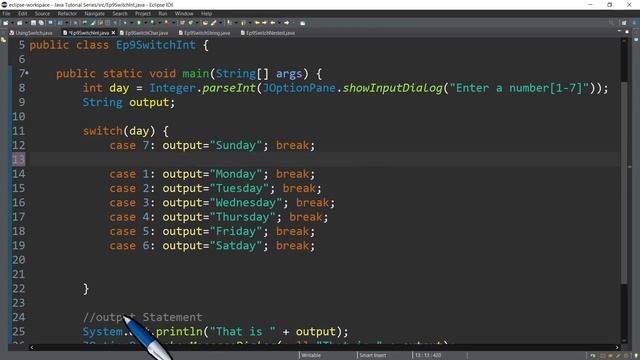The image size is (640, 360).
Task: Open the Project menu
Action: tap(143, 13)
